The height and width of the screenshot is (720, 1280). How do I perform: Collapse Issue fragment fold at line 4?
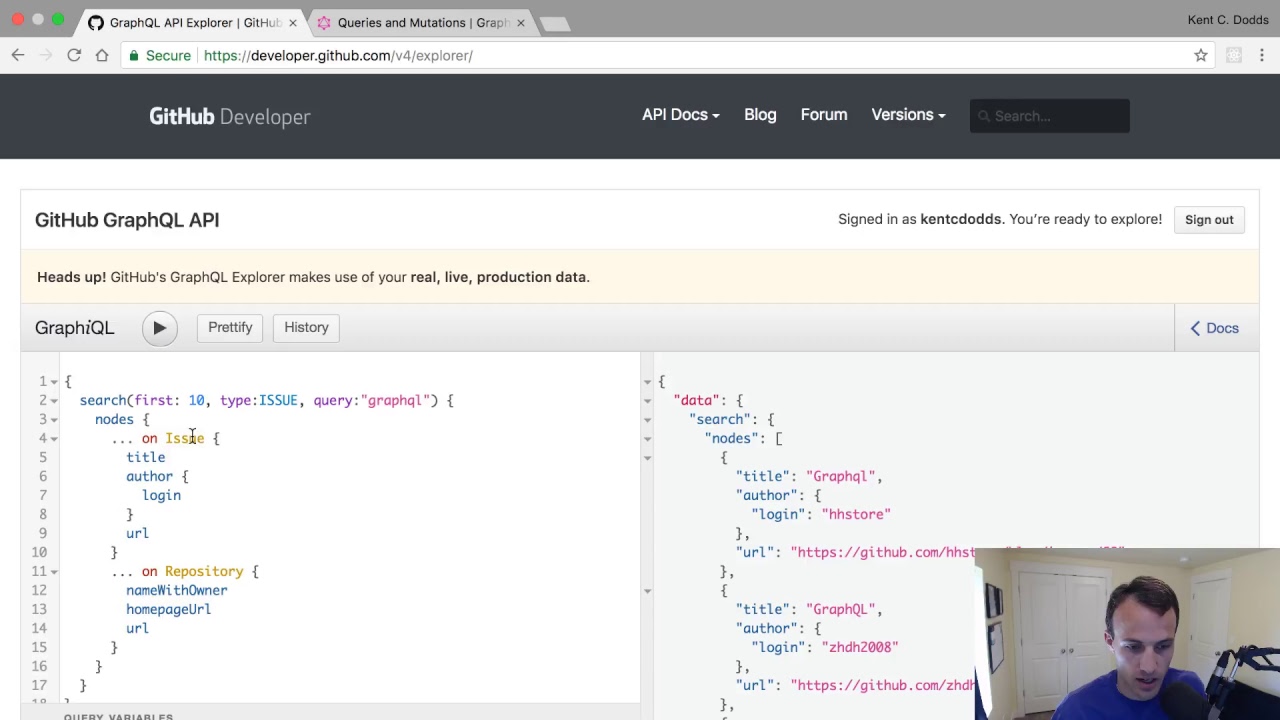pyautogui.click(x=54, y=439)
